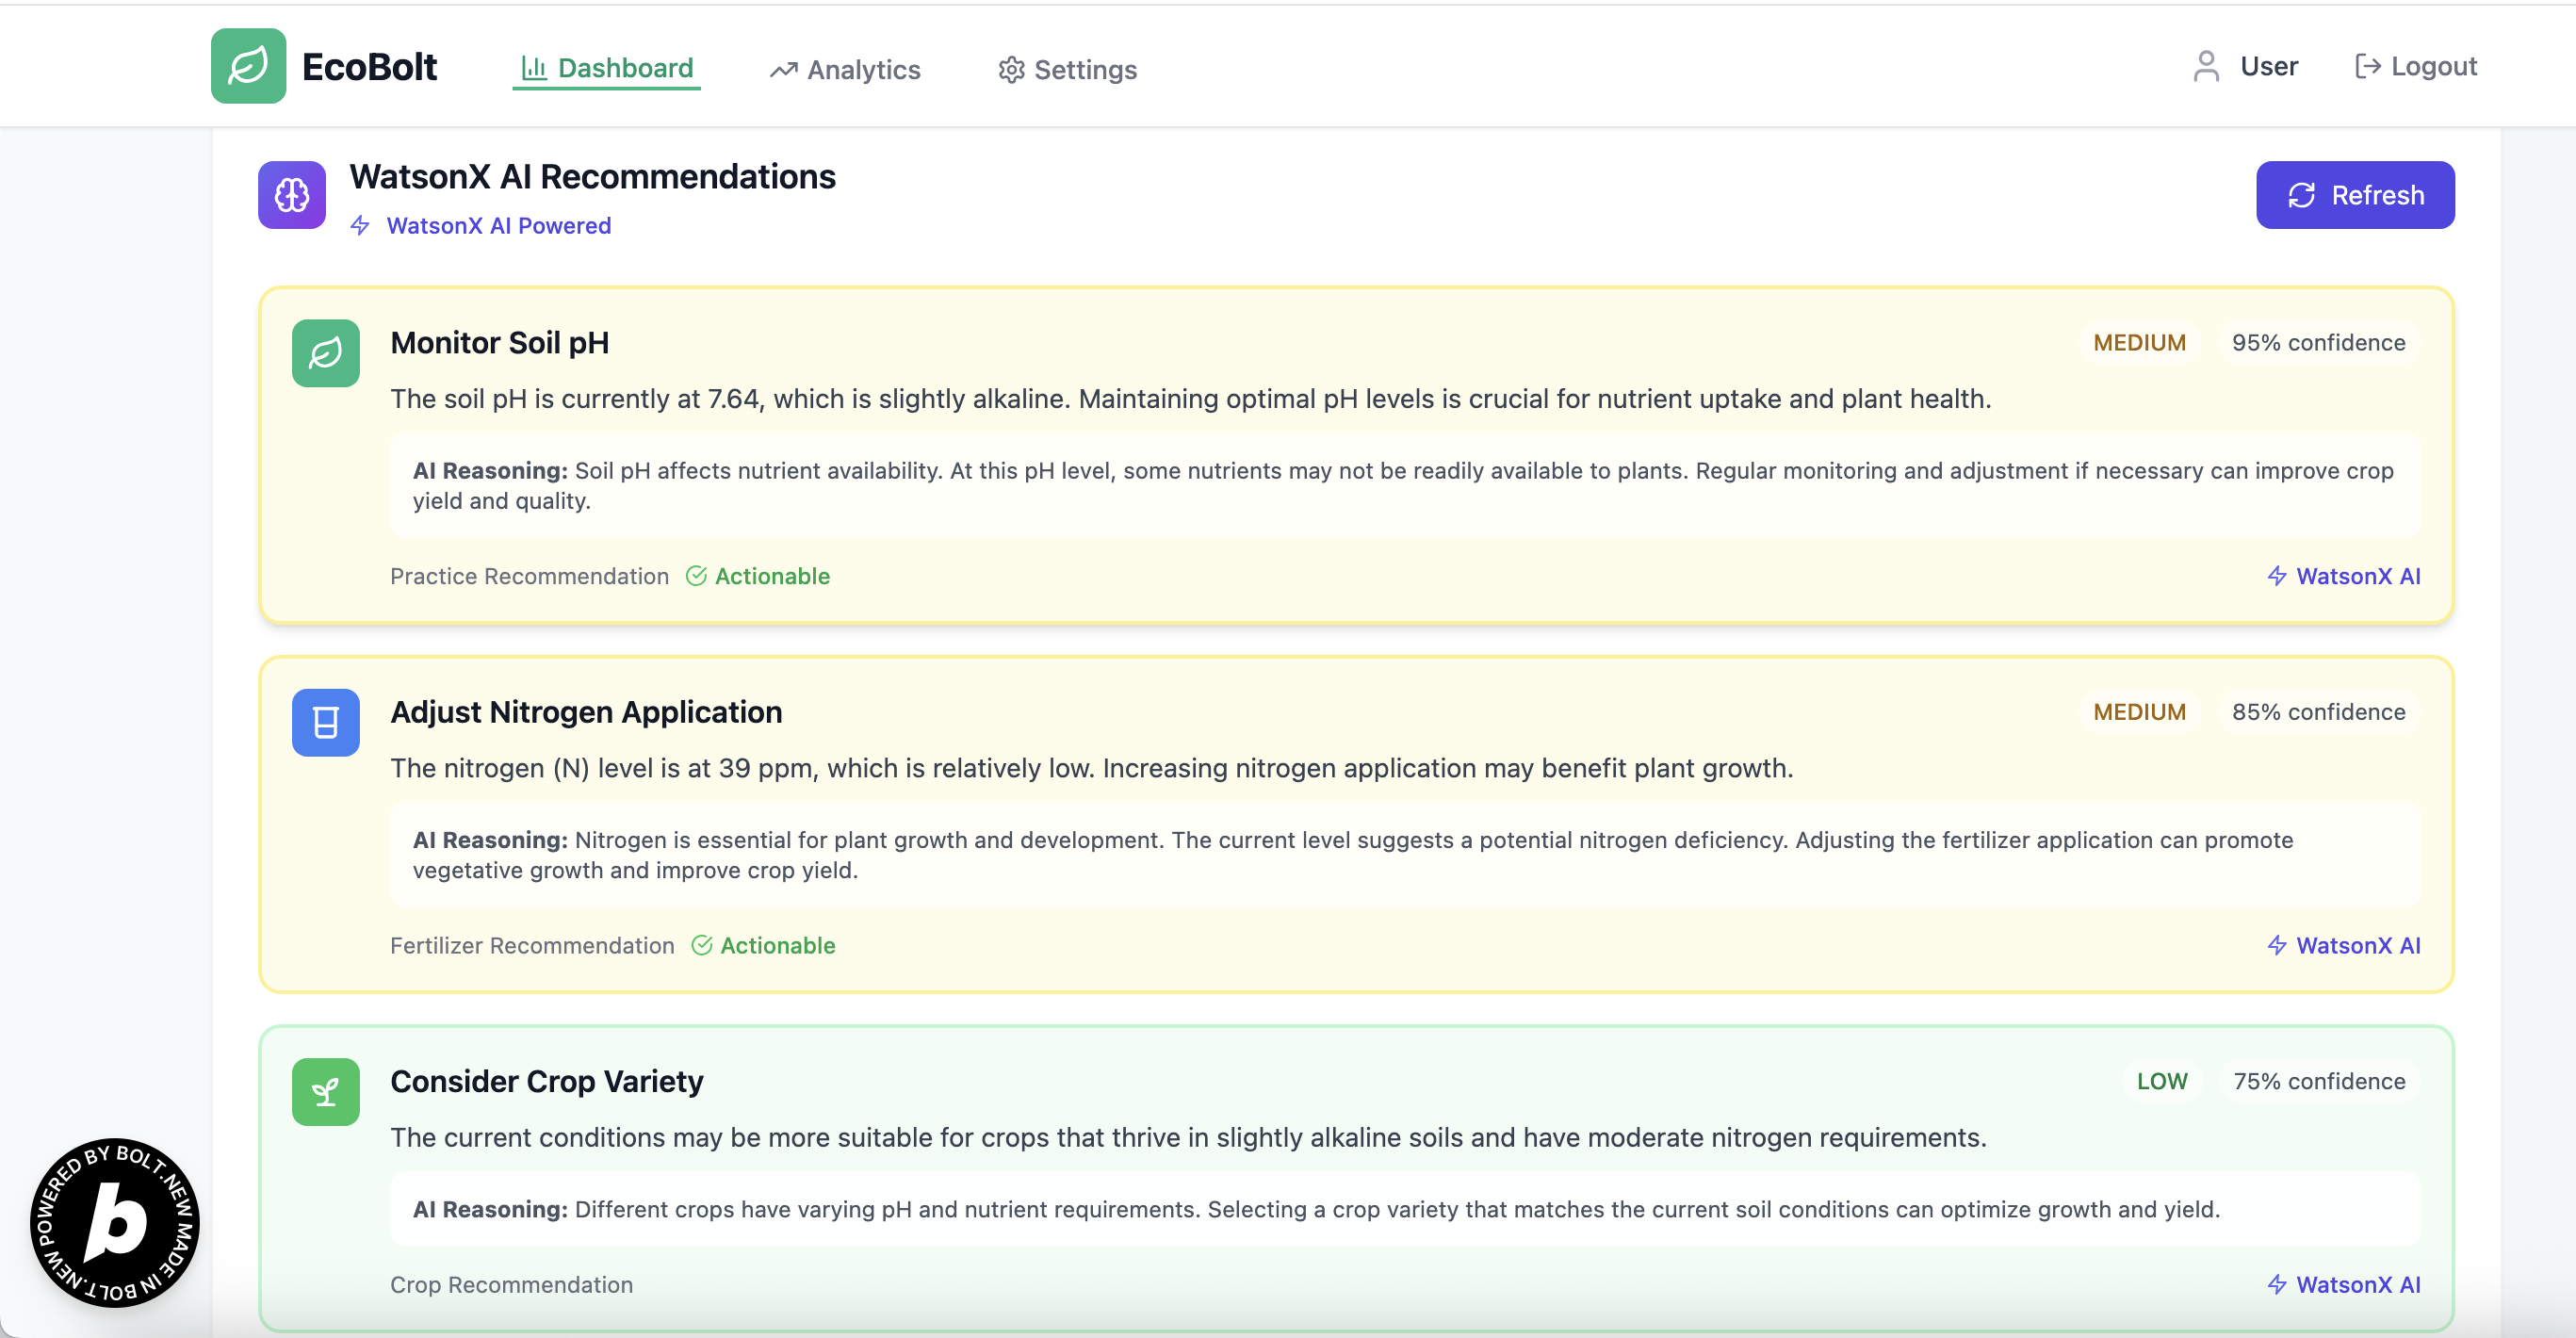
Task: Log out using the Logout link
Action: click(x=2416, y=67)
